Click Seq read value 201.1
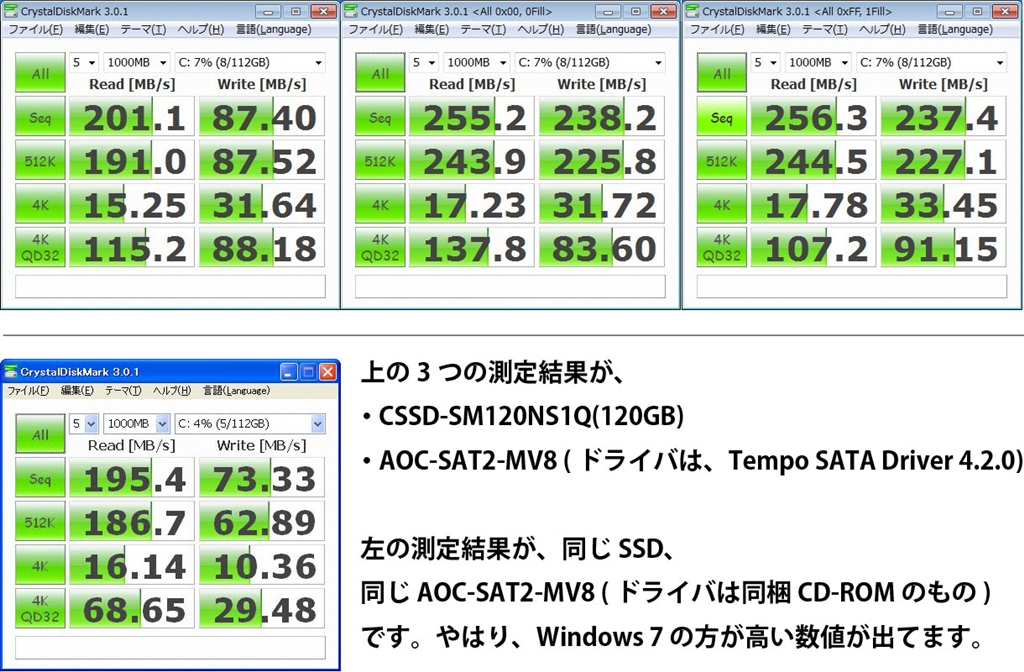 coord(132,117)
